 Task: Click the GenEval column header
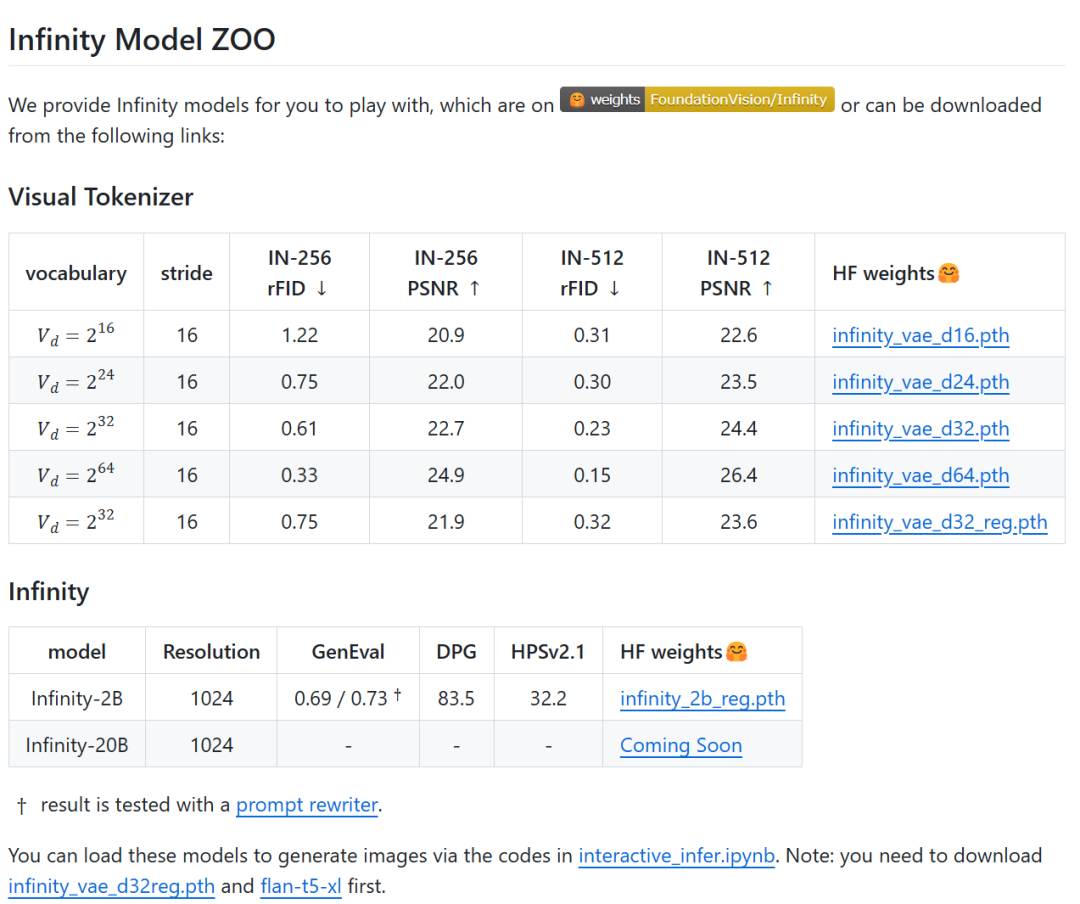click(x=348, y=652)
